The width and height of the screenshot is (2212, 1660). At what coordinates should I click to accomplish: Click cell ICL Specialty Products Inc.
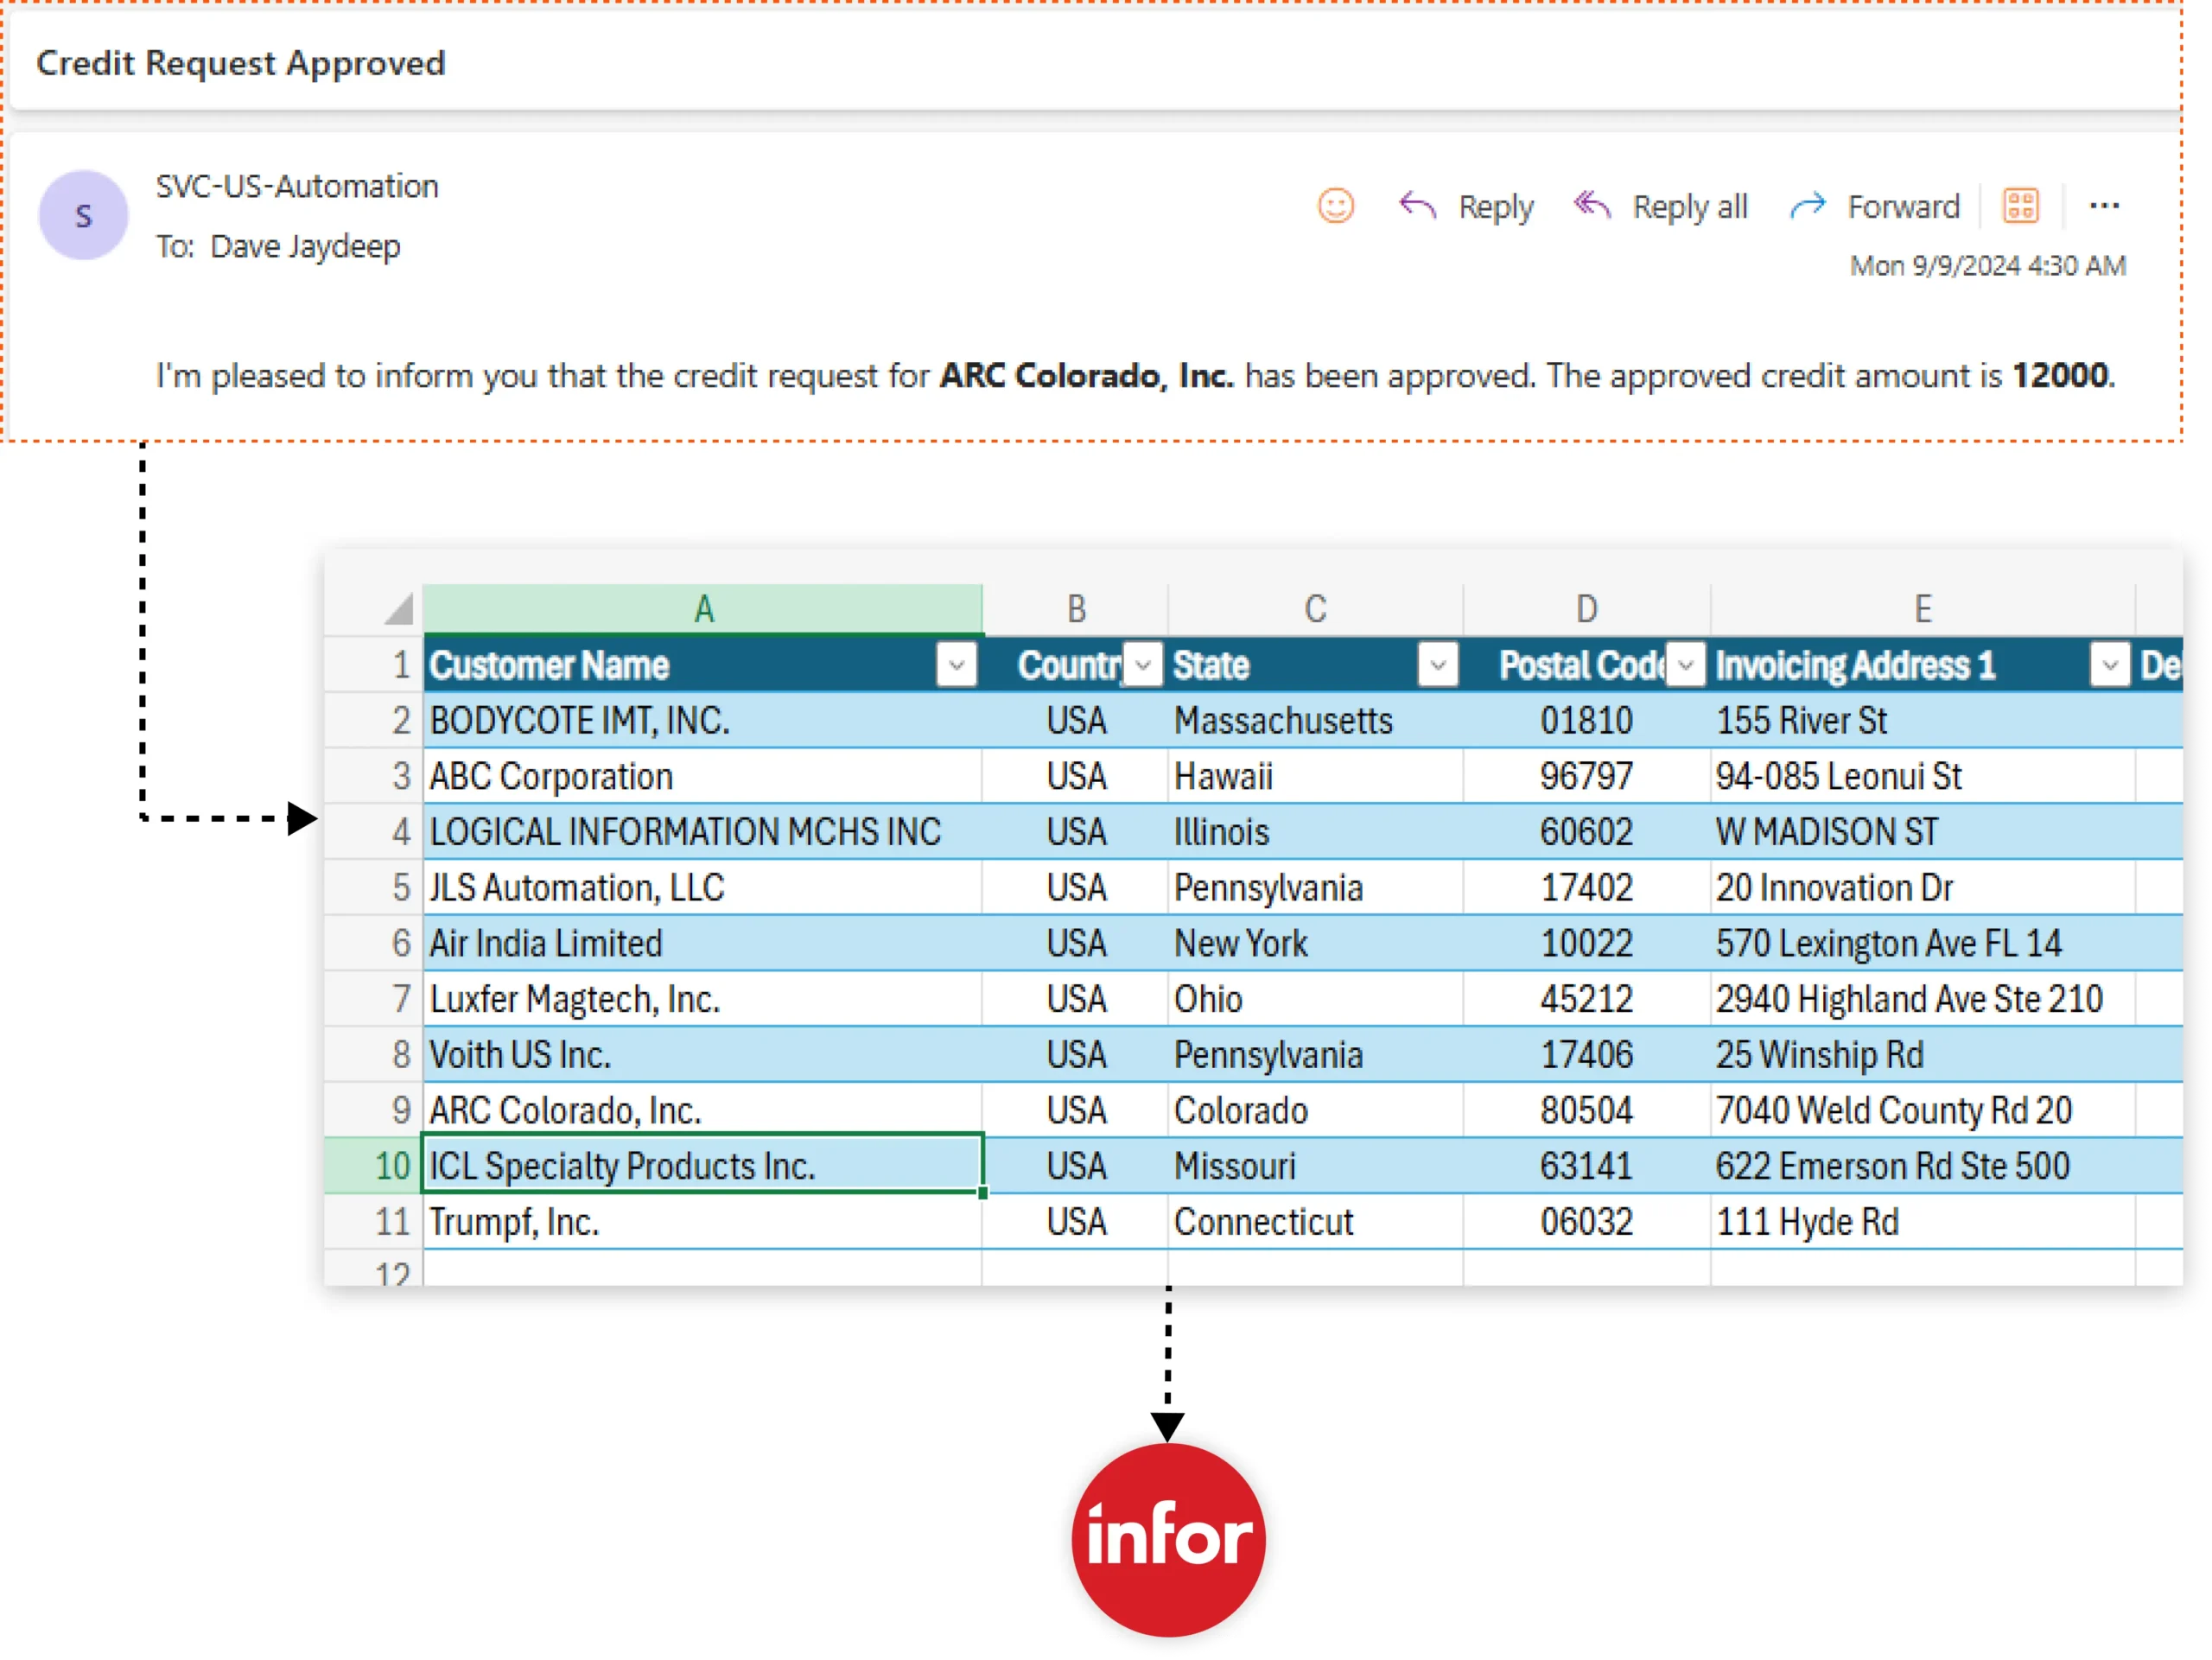pos(703,1166)
